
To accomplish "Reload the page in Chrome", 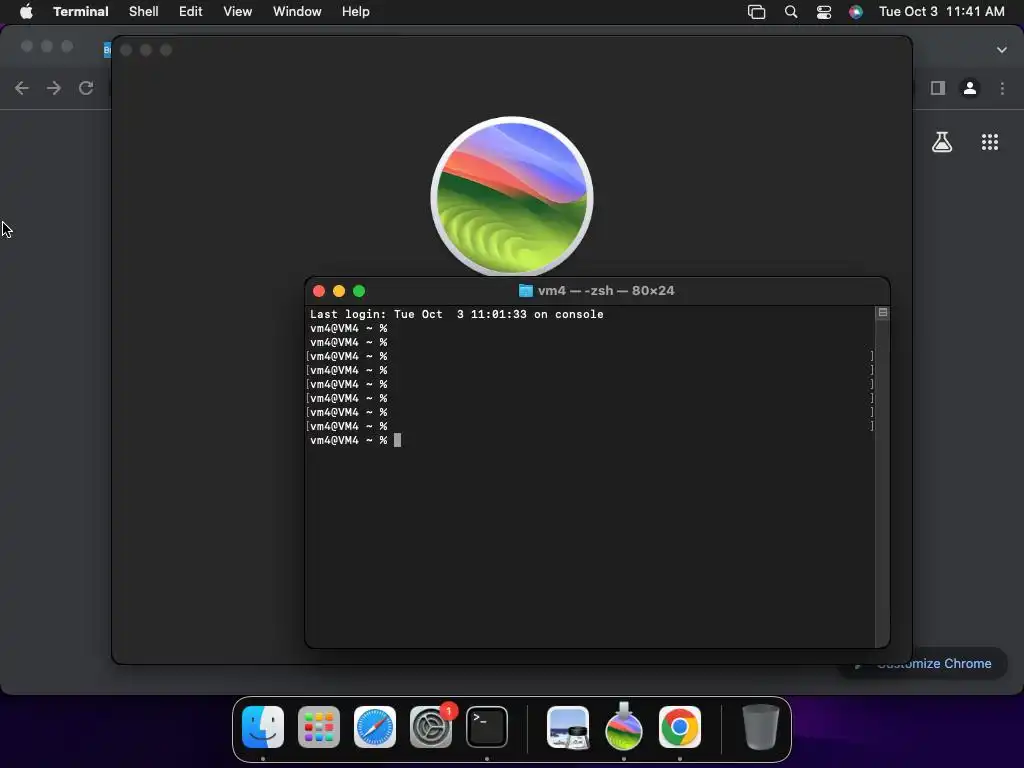I will click(86, 88).
